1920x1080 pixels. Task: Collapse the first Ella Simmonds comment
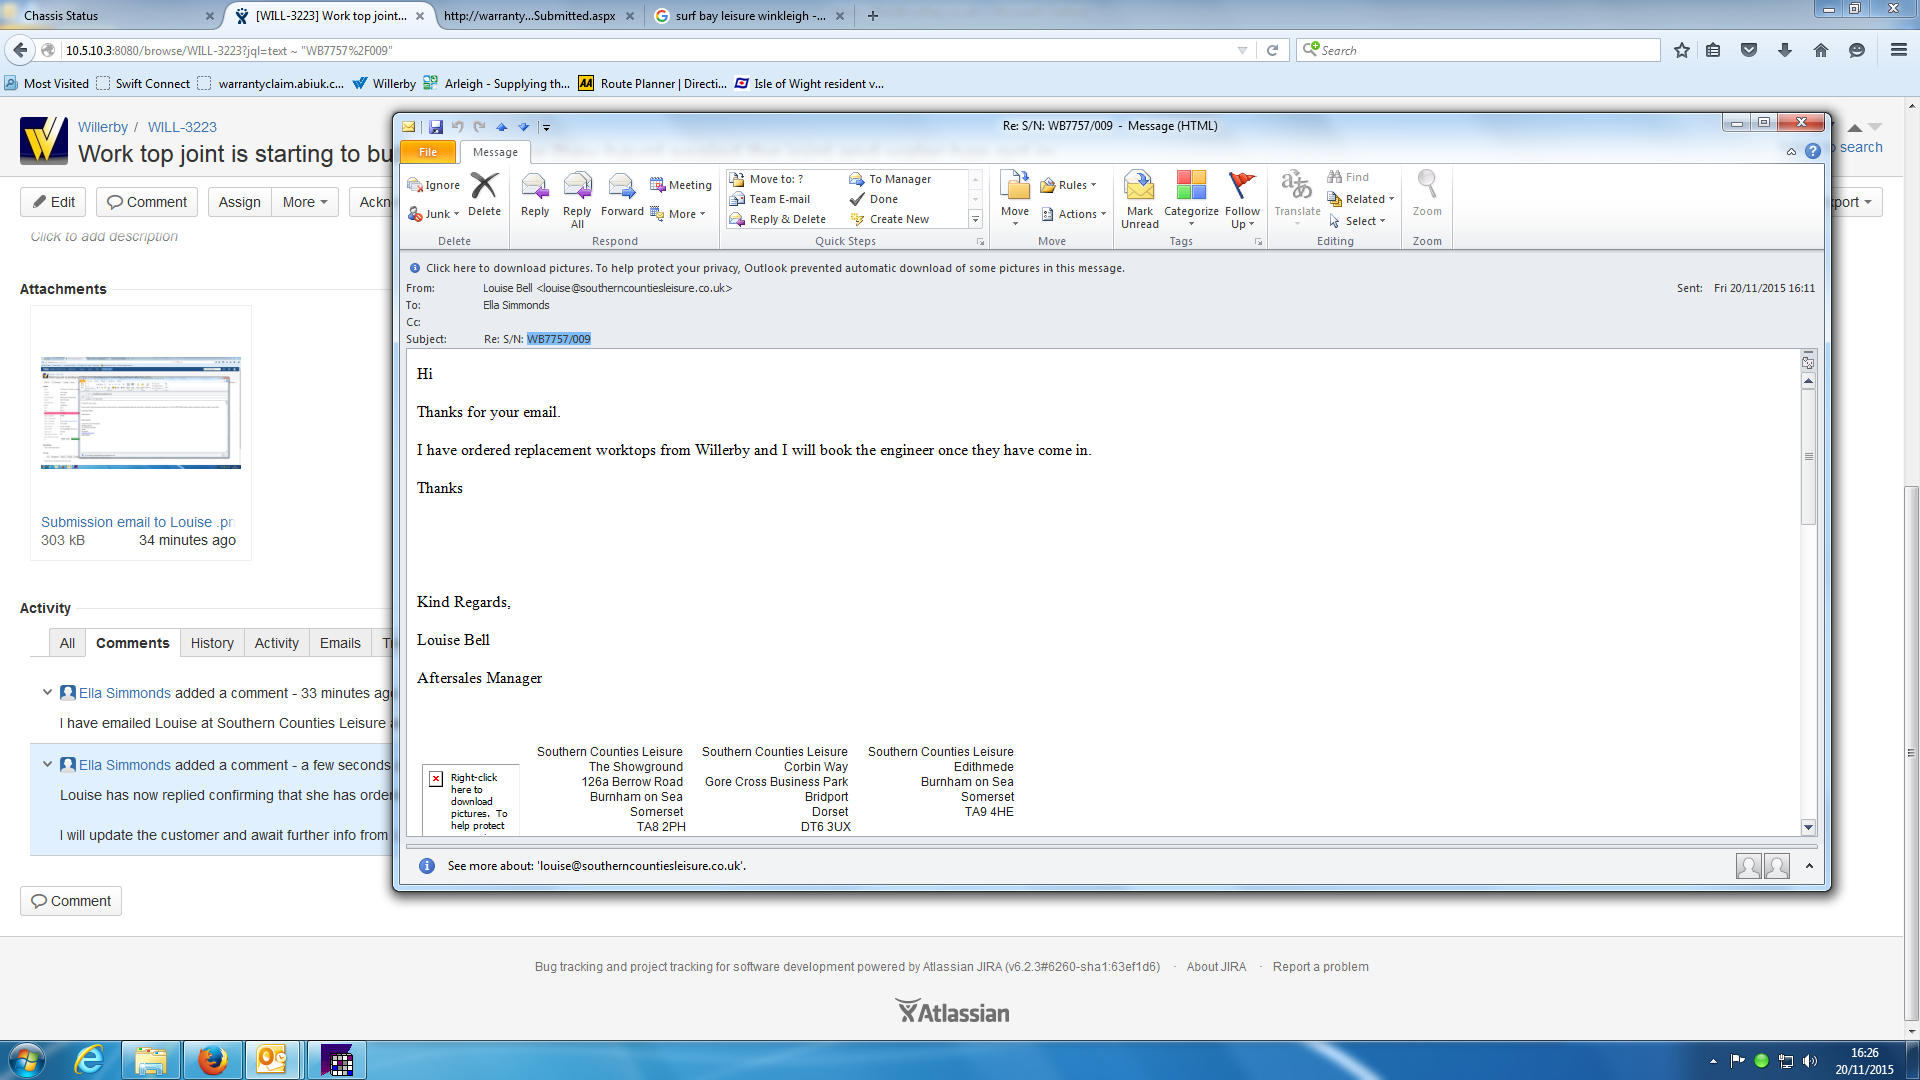pos(47,692)
